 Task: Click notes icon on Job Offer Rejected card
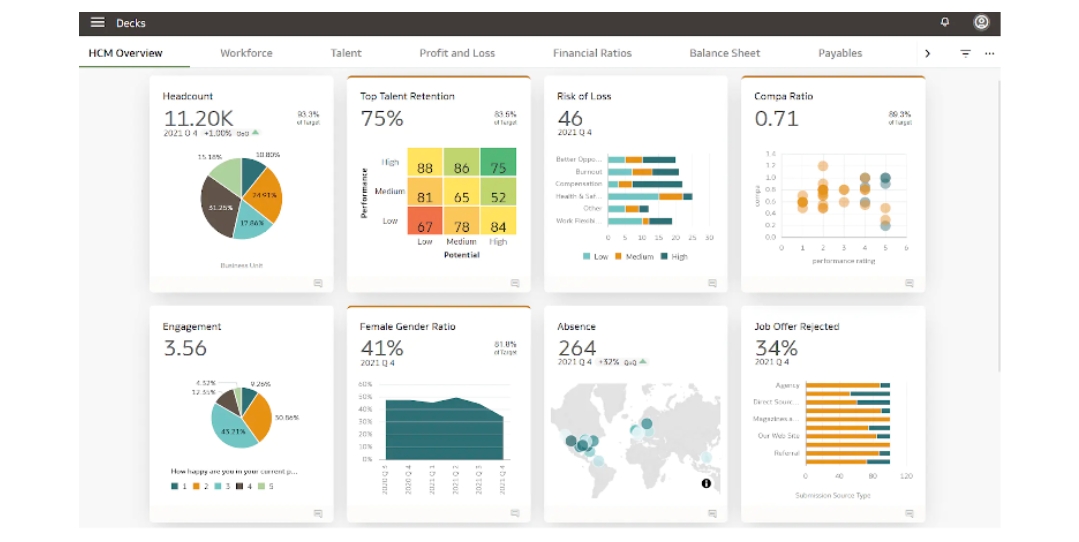[909, 513]
